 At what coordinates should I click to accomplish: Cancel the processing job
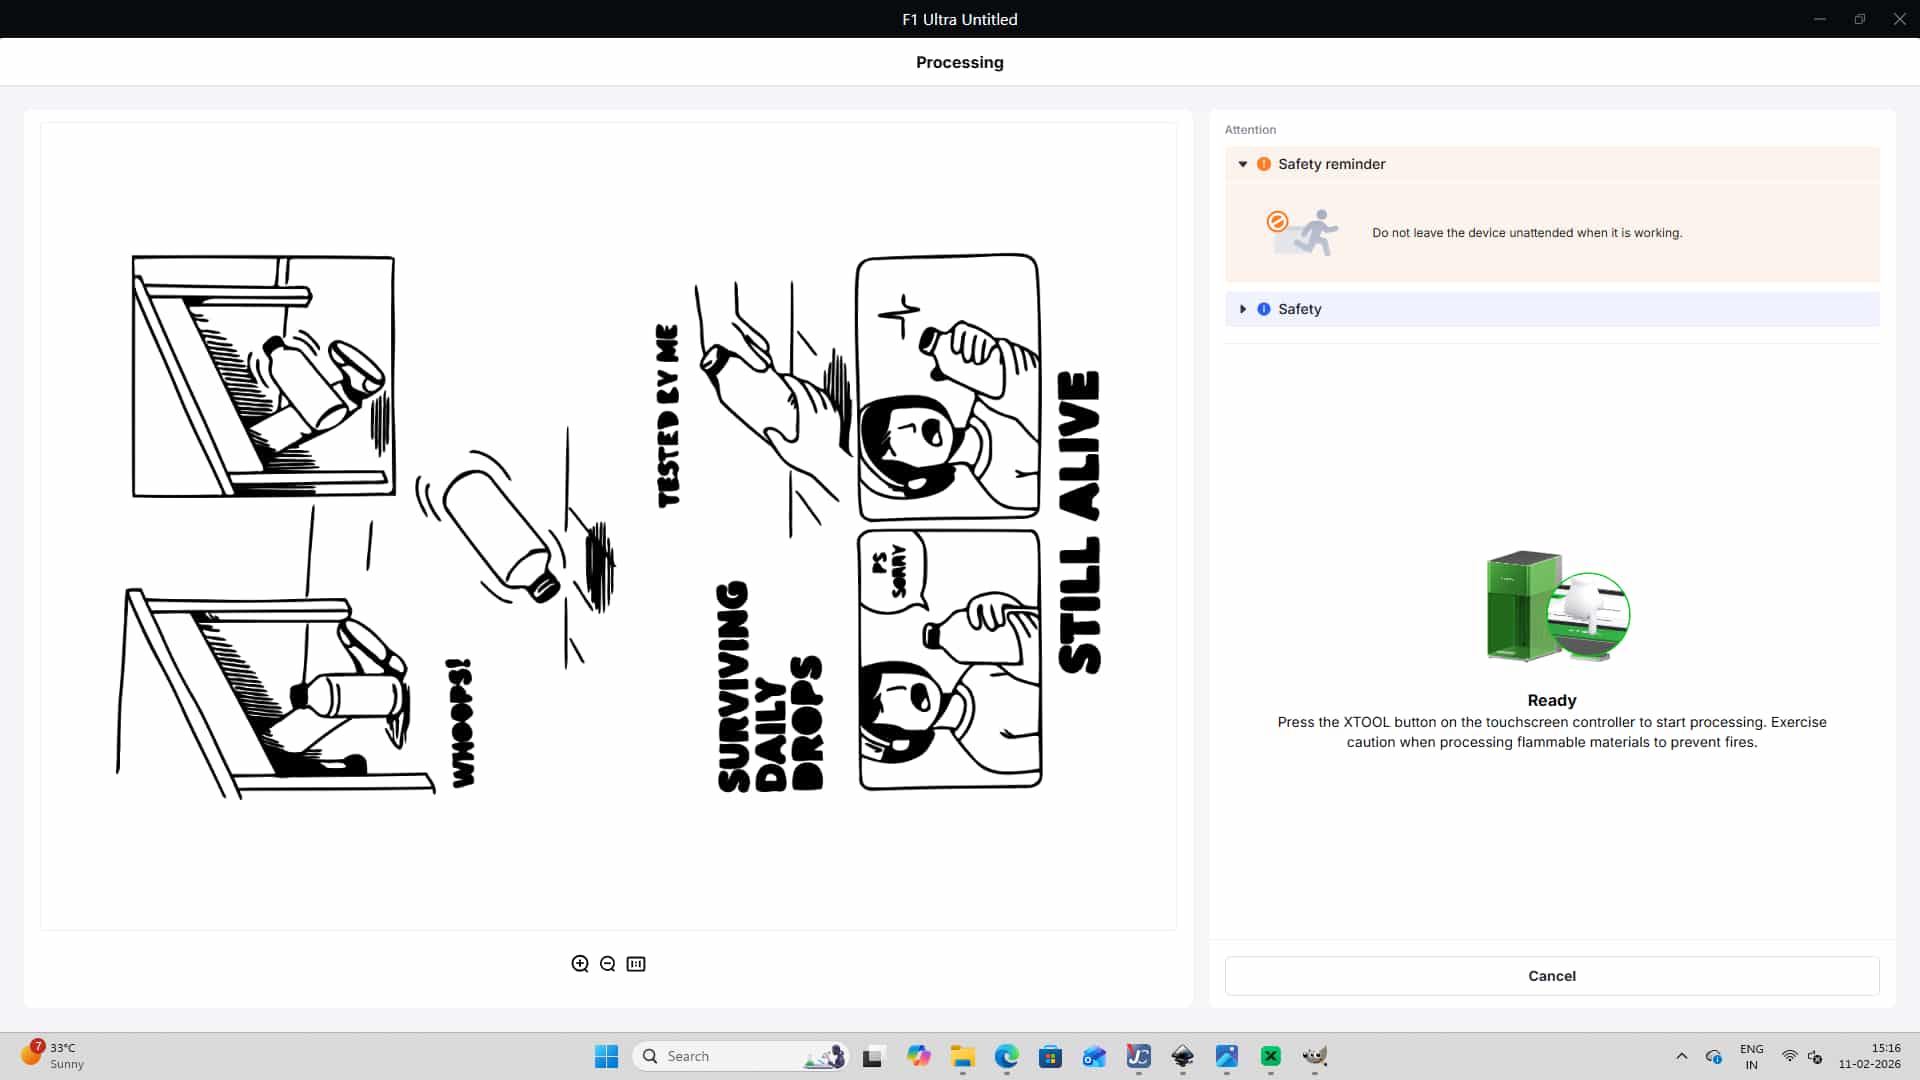pos(1551,976)
